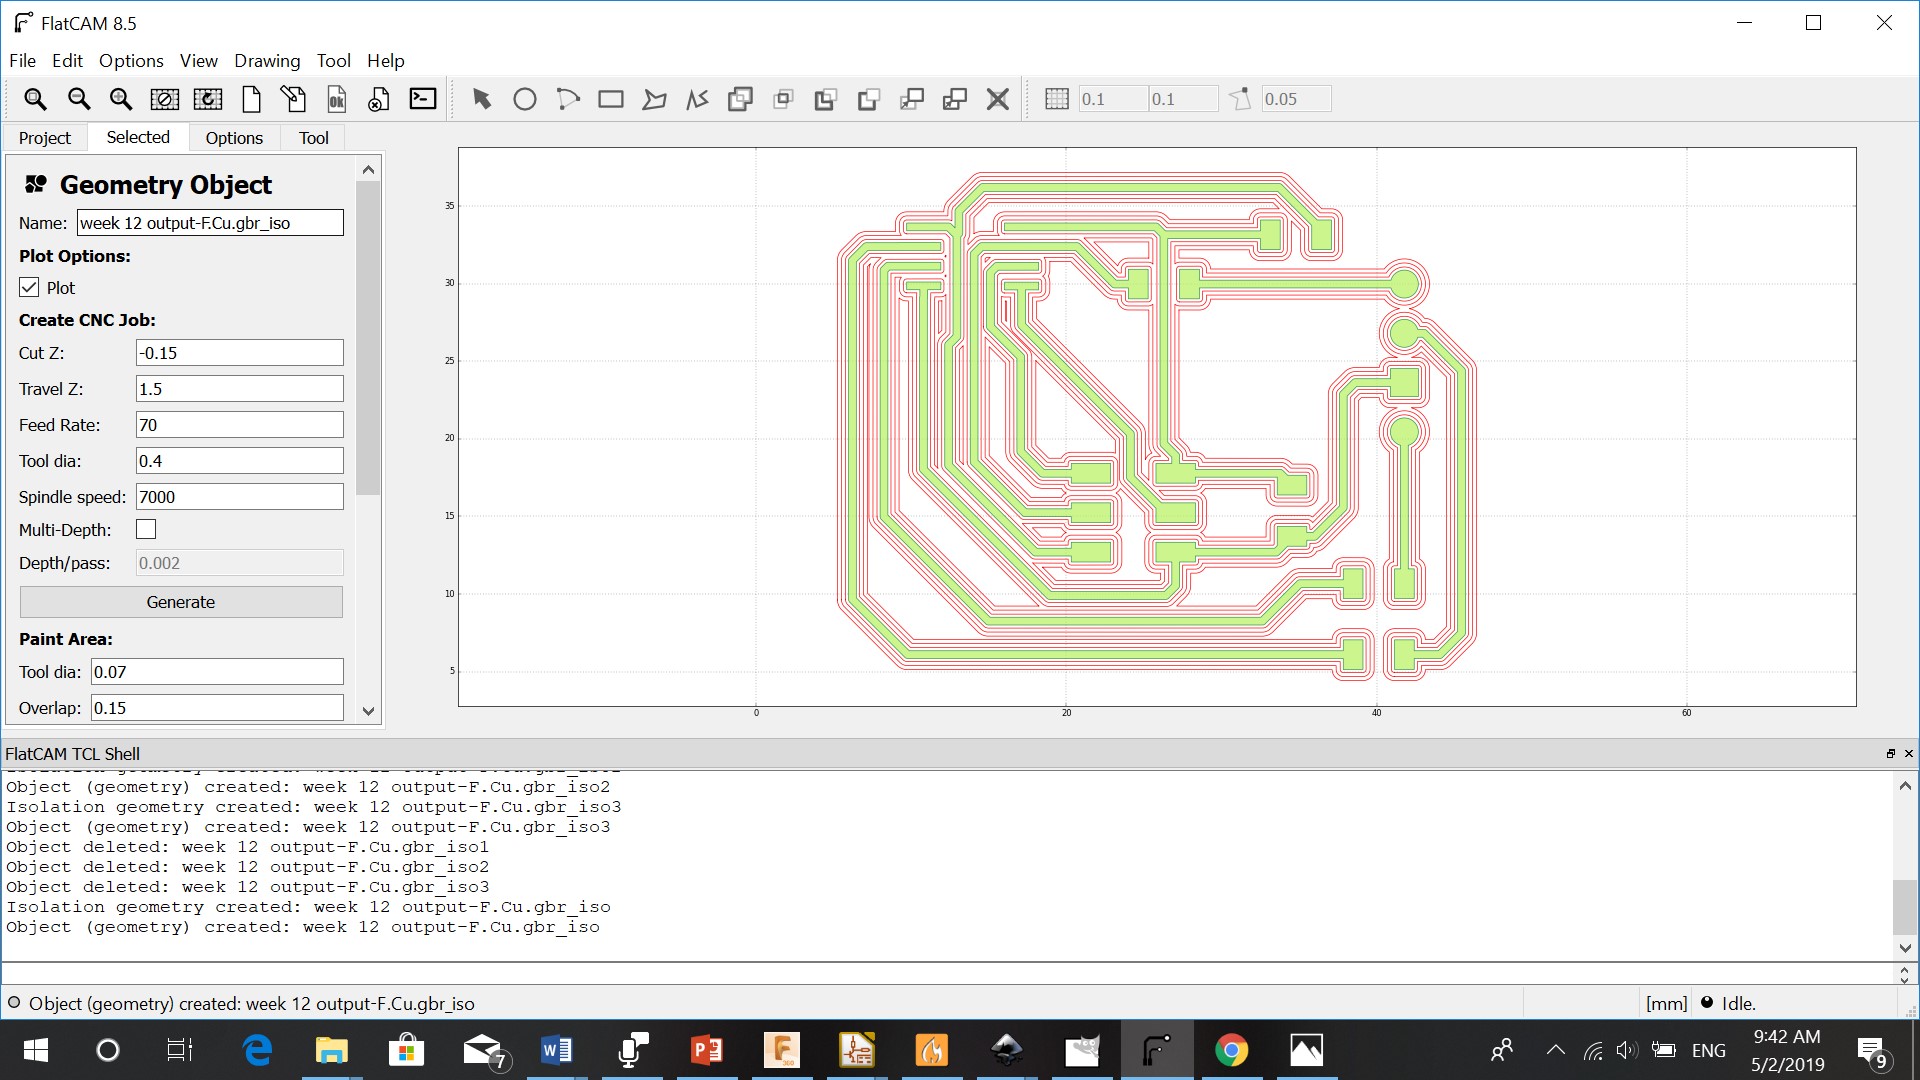Uncheck the Plot checkbox
The height and width of the screenshot is (1080, 1920).
click(x=29, y=288)
